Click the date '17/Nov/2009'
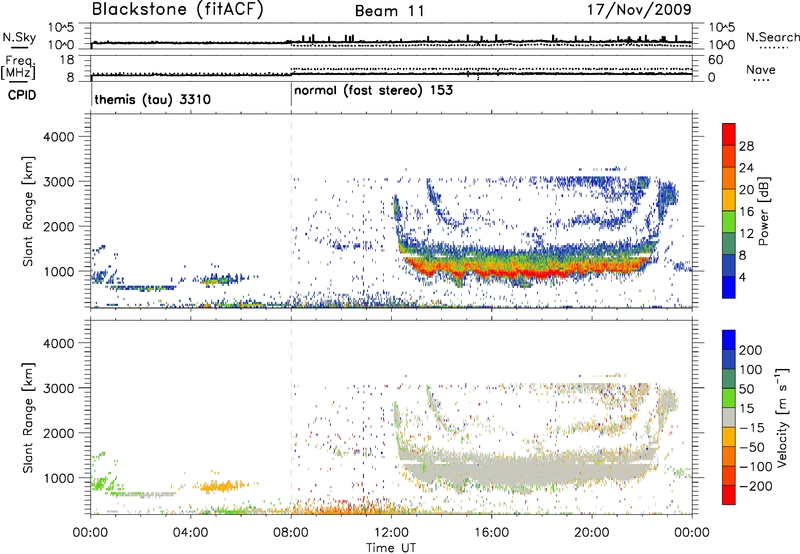Screen dimensions: 800x554 (x=640, y=9)
